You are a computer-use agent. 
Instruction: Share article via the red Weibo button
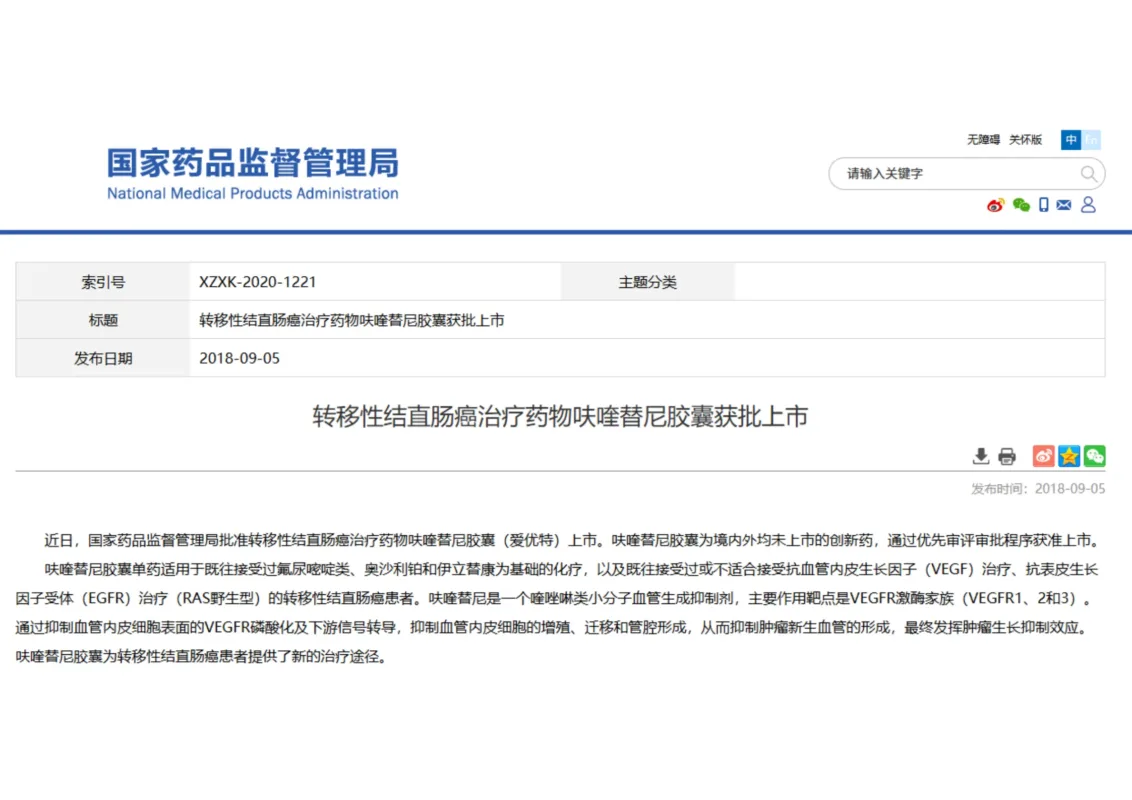click(1043, 456)
